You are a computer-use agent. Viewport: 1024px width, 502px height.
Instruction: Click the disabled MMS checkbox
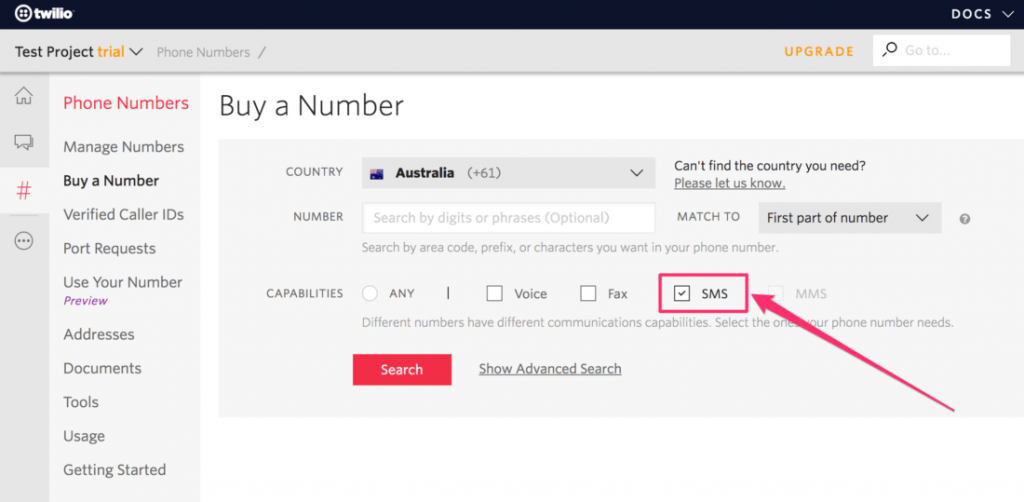pyautogui.click(x=776, y=294)
